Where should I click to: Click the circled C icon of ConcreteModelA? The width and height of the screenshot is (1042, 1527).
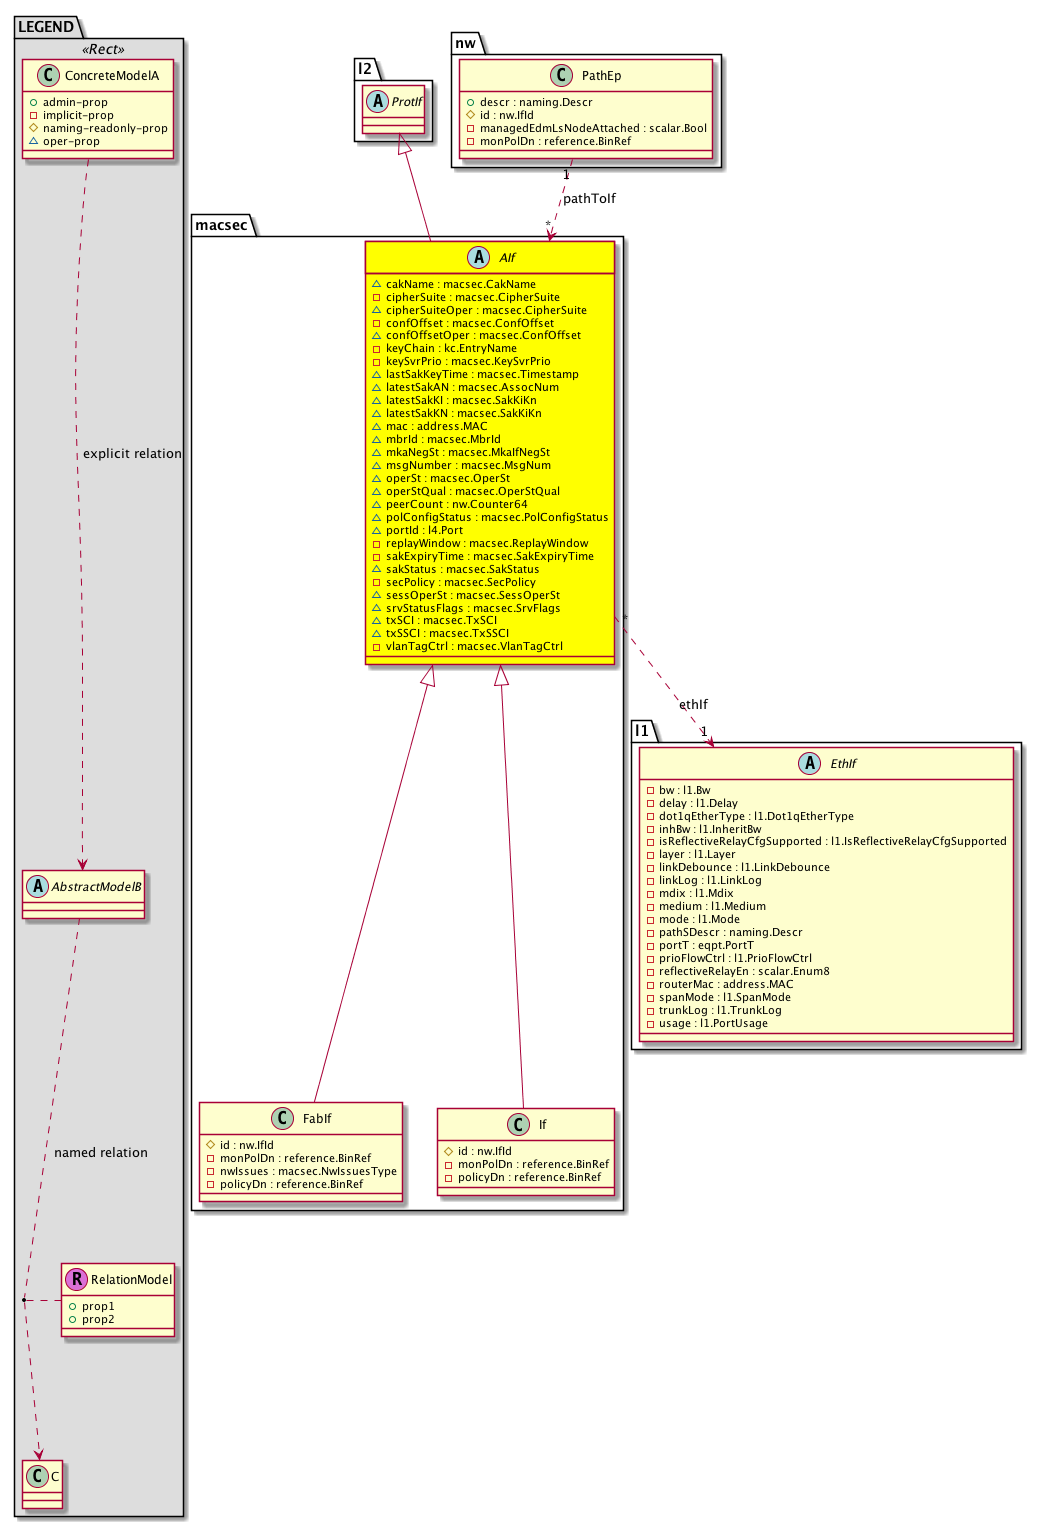tap(48, 76)
